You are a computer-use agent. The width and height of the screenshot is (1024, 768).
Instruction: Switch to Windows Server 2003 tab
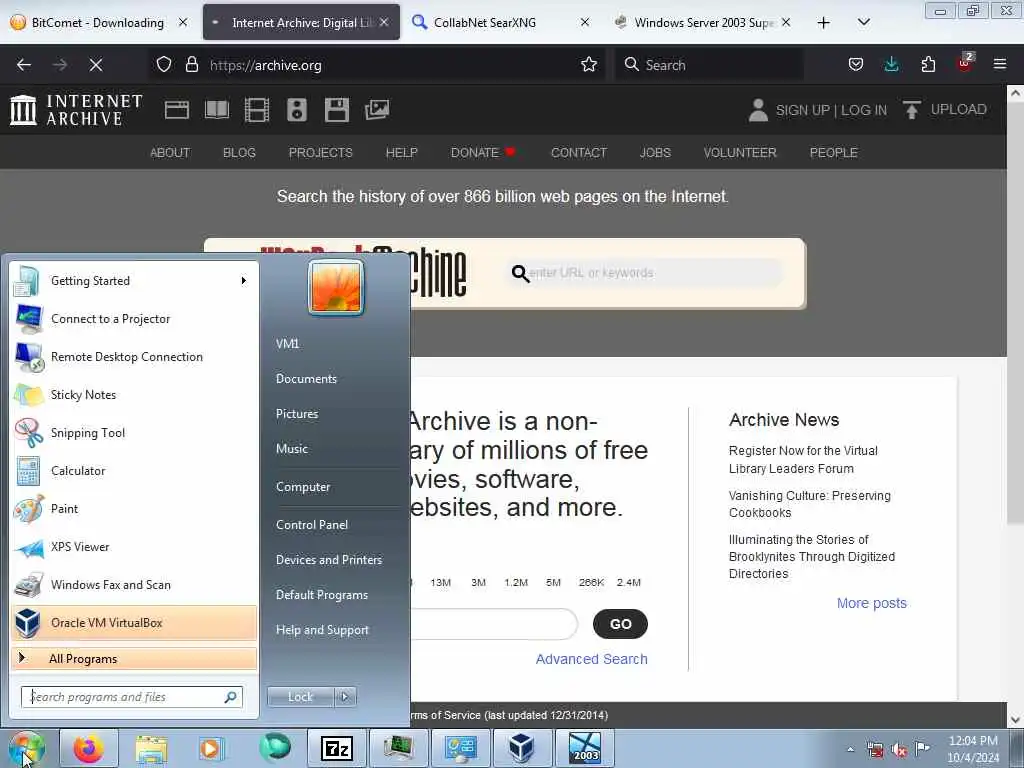click(703, 22)
